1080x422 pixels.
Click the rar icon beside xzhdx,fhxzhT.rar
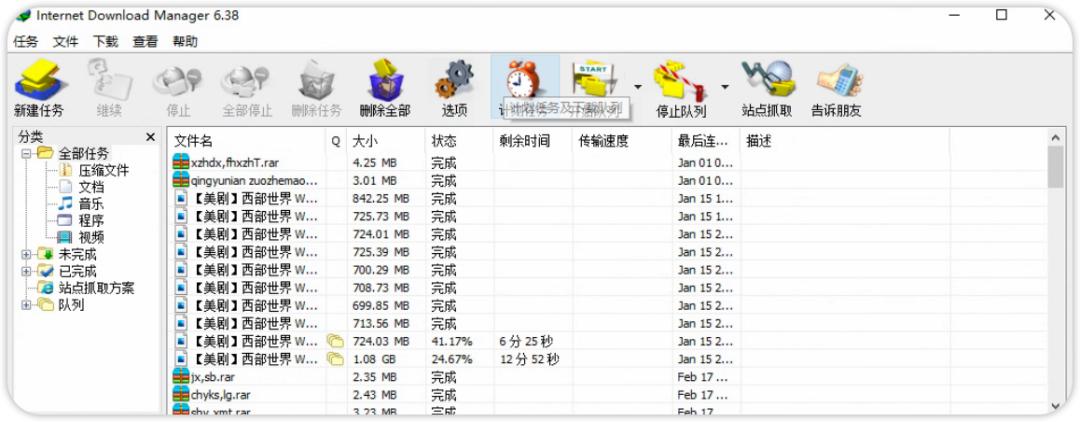(180, 163)
